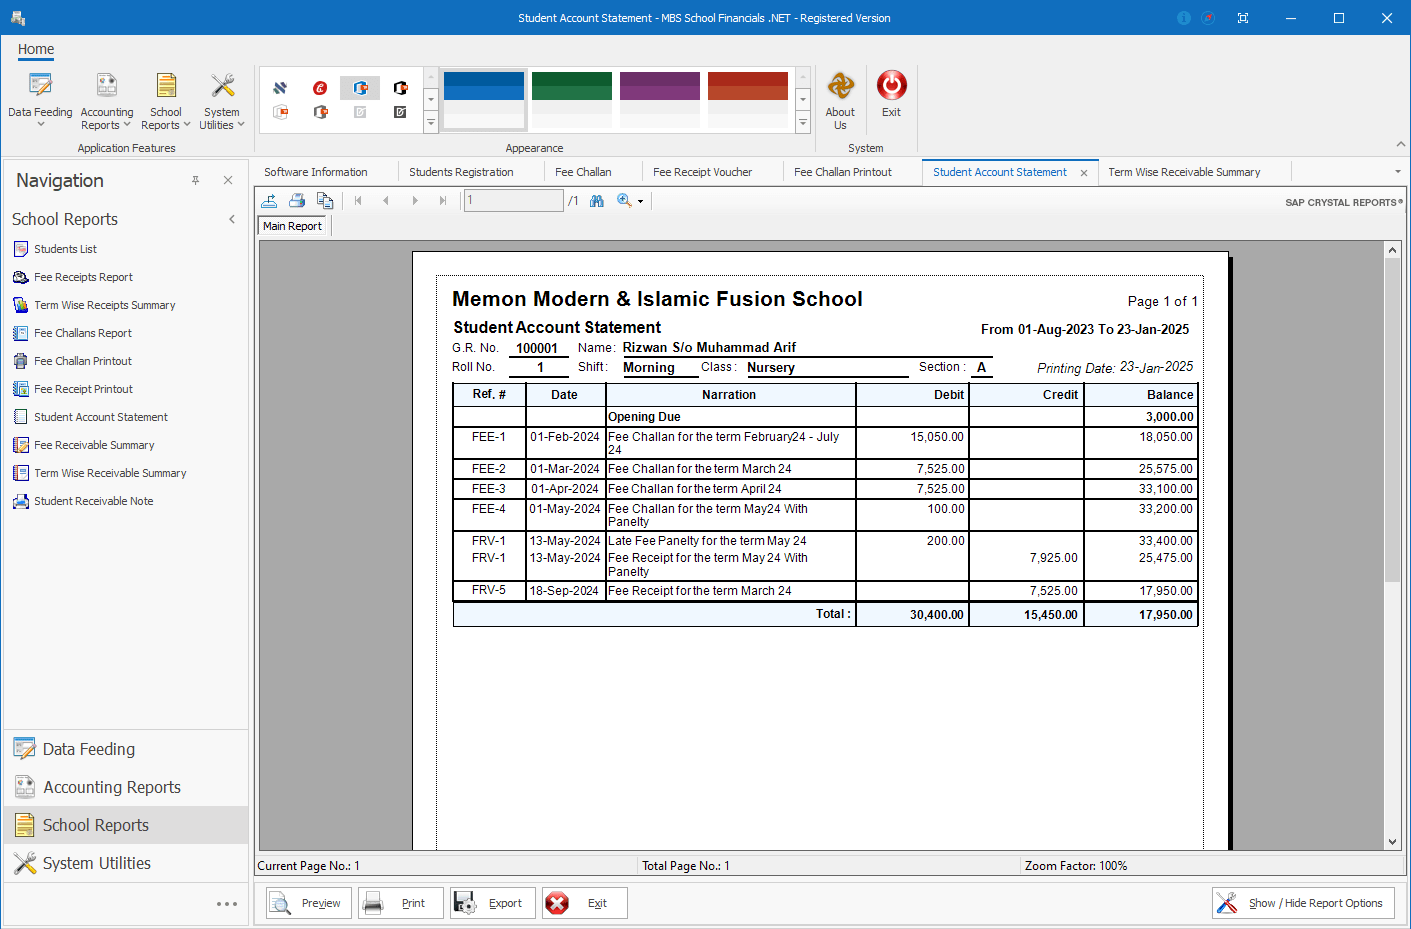Click the copy toolbar icon
This screenshot has width=1411, height=929.
(x=325, y=201)
